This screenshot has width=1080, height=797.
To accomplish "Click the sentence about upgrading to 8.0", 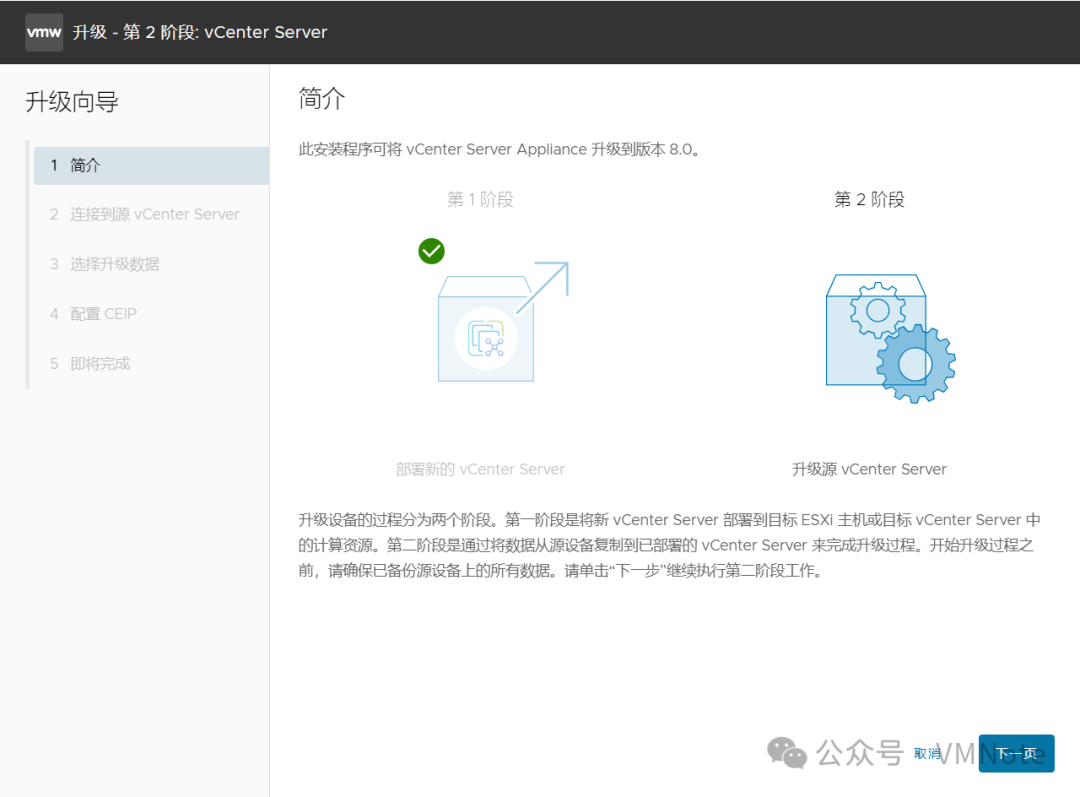I will coord(500,149).
